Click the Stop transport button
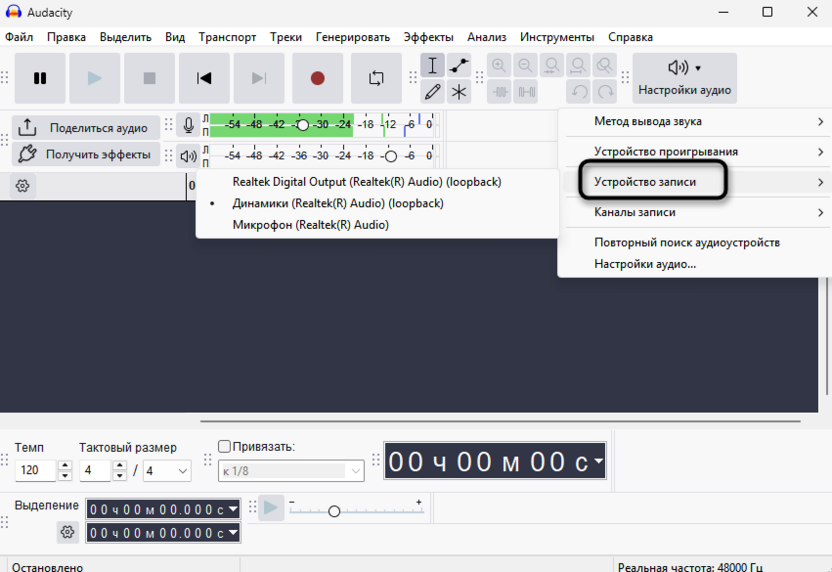 pos(149,78)
